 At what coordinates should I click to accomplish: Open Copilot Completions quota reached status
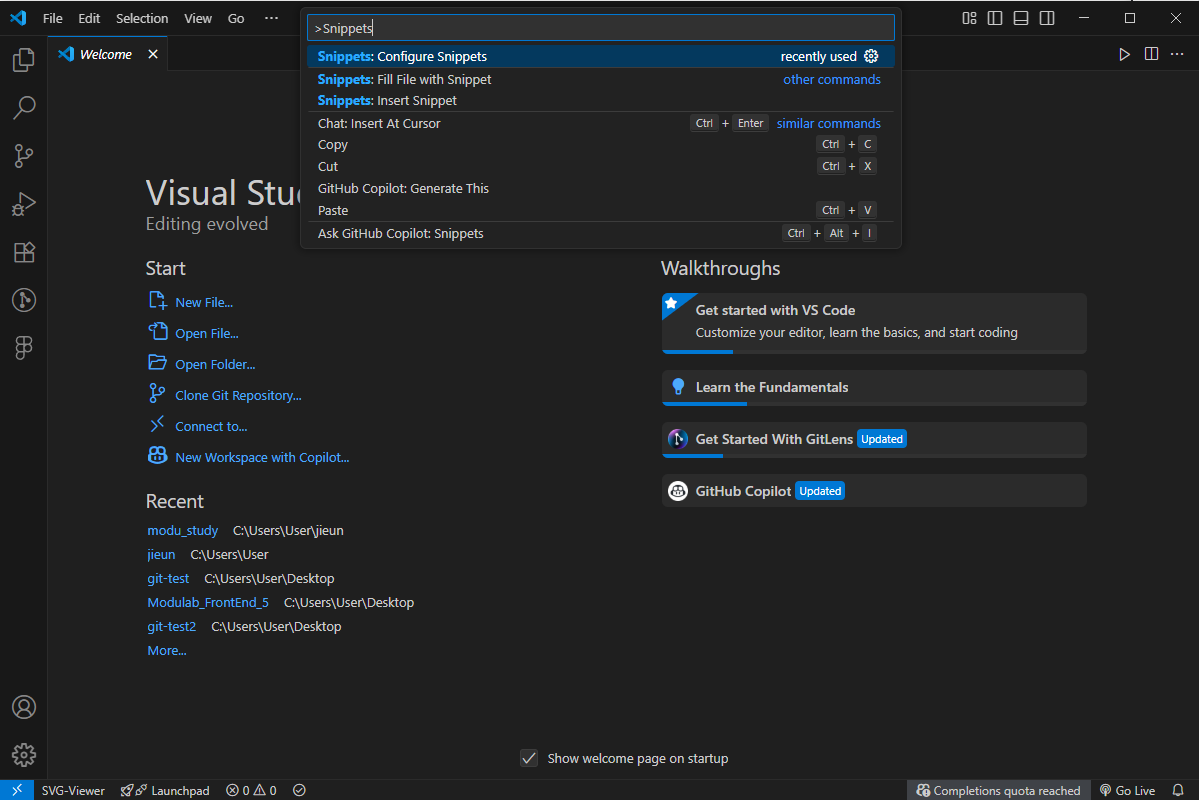999,790
